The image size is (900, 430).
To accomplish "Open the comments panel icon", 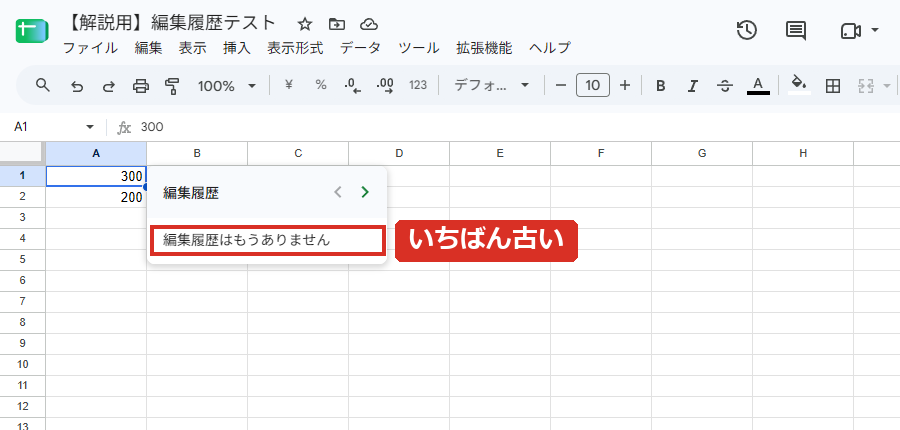I will pos(796,31).
